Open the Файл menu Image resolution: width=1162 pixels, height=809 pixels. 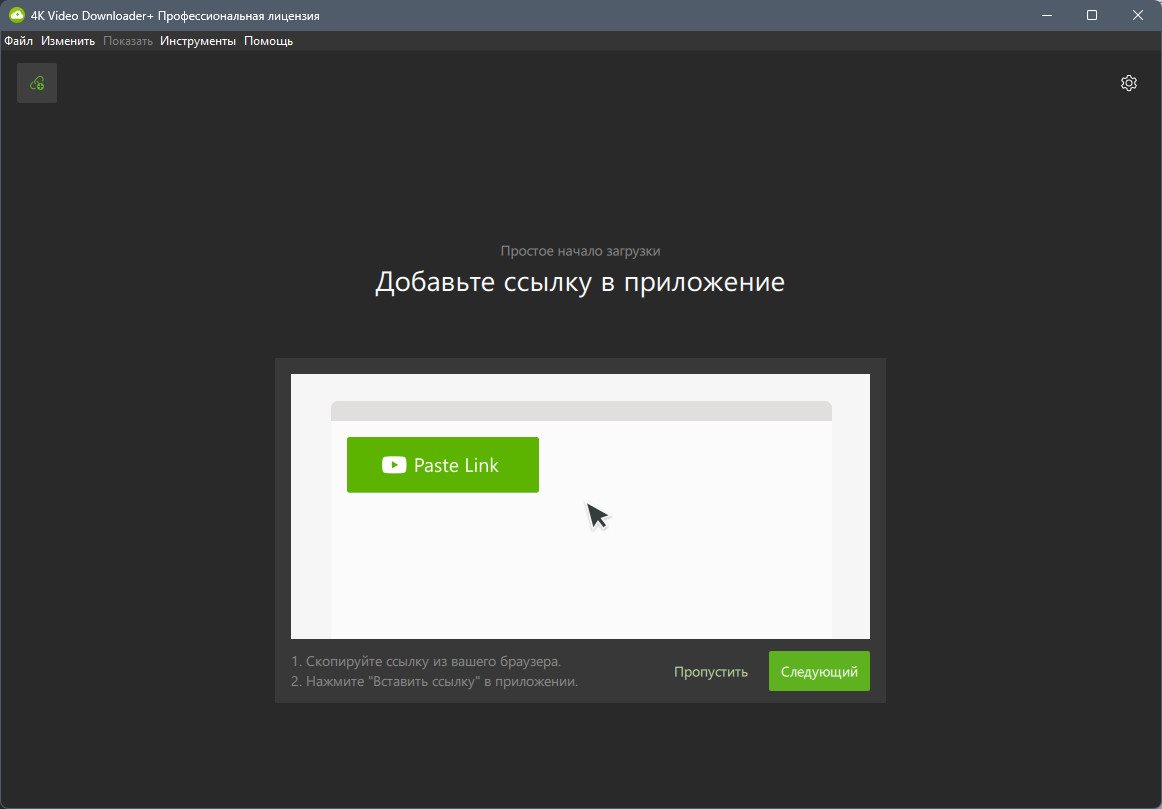click(19, 41)
